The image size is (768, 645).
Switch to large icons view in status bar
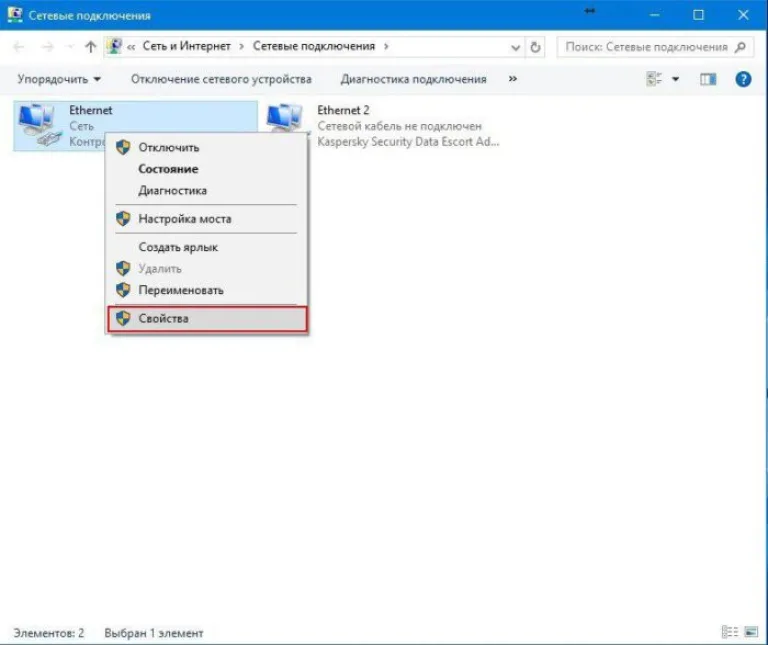point(751,632)
